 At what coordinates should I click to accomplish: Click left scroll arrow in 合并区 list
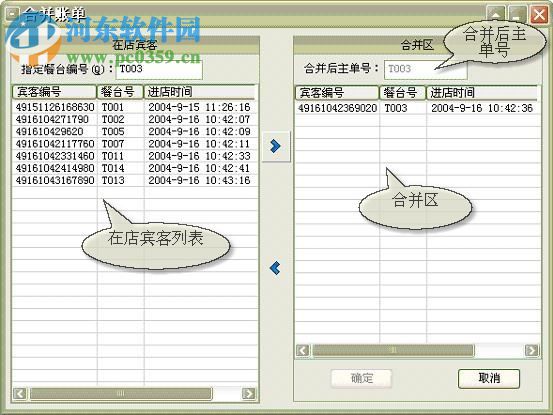pyautogui.click(x=303, y=350)
